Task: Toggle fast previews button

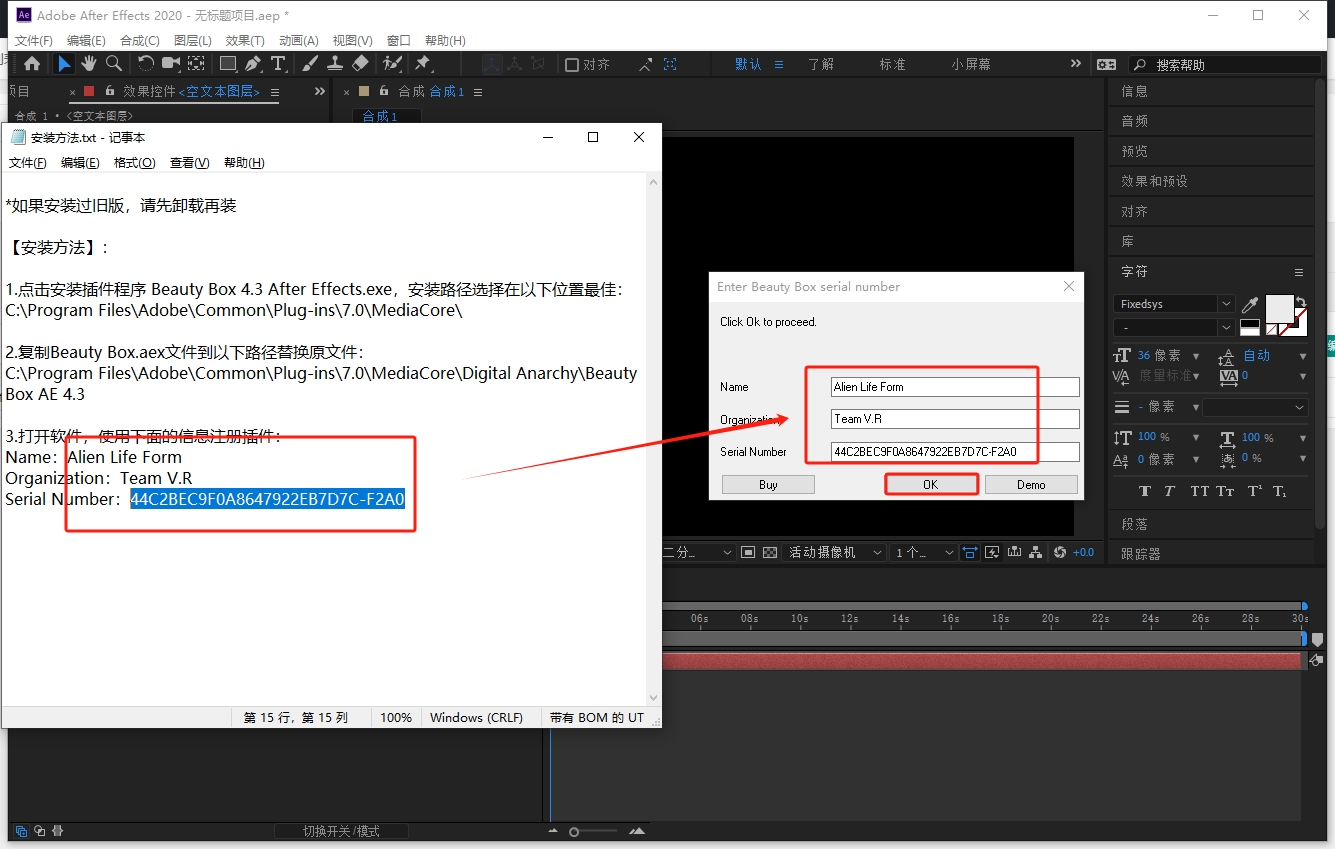Action: pyautogui.click(x=992, y=552)
